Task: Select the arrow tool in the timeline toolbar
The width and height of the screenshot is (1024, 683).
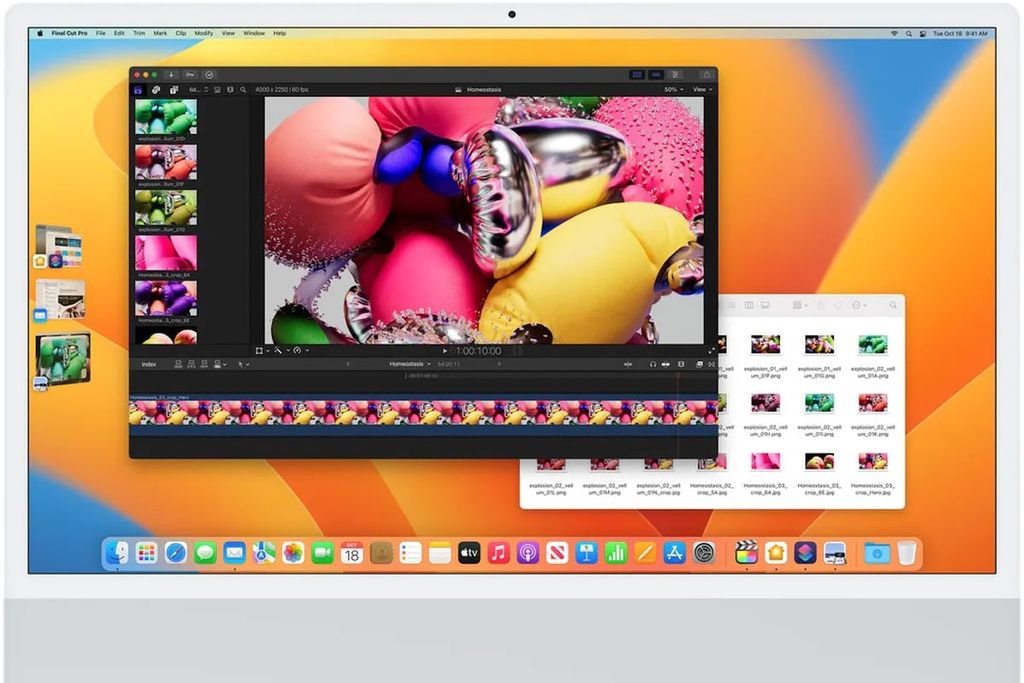Action: pyautogui.click(x=239, y=363)
